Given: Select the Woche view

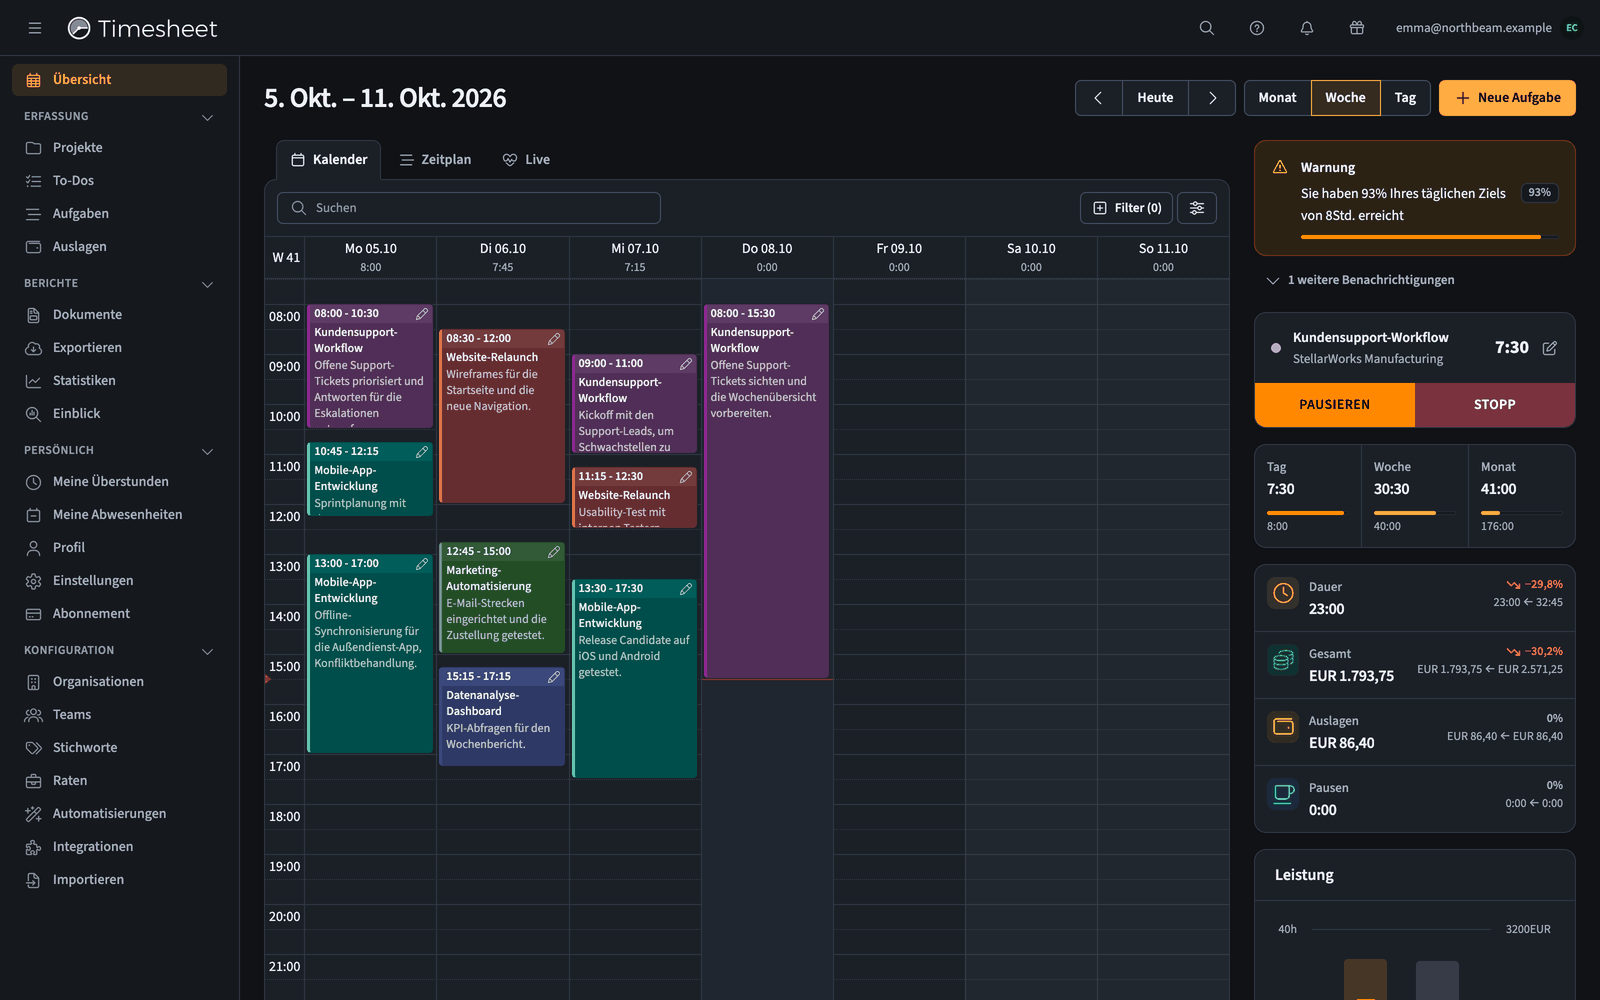Looking at the screenshot, I should point(1345,98).
